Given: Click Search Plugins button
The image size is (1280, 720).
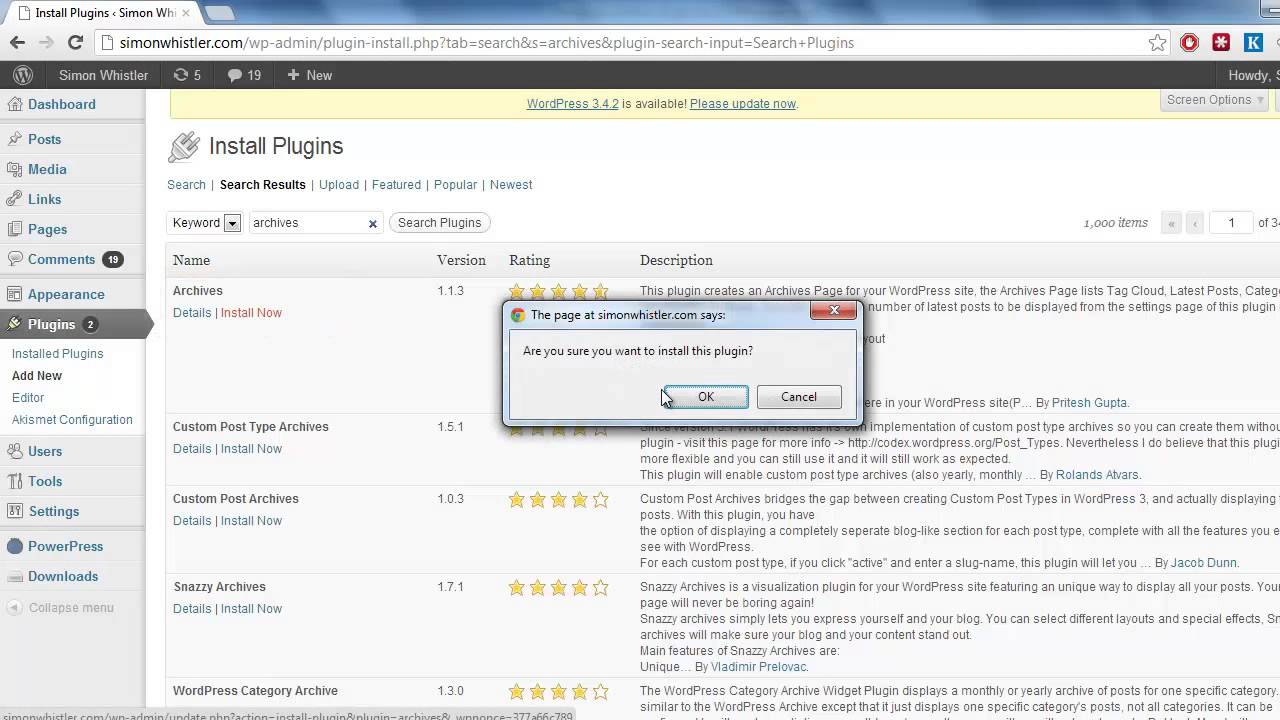Looking at the screenshot, I should click(x=439, y=223).
